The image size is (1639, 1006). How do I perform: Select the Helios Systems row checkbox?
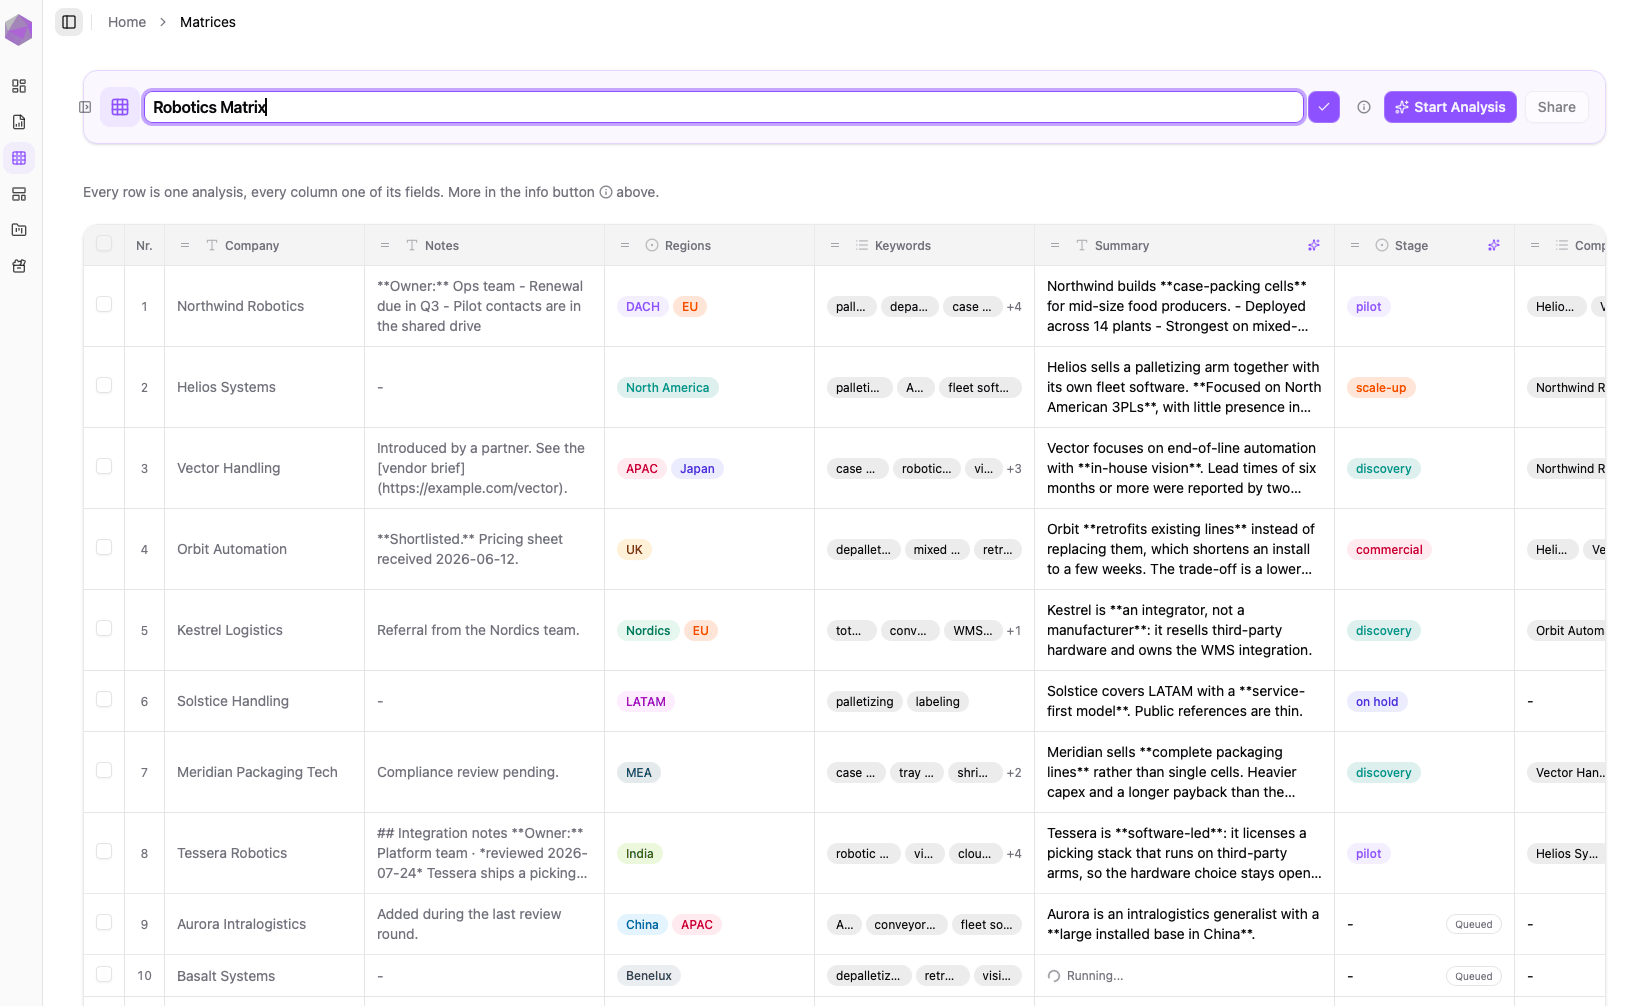point(104,385)
